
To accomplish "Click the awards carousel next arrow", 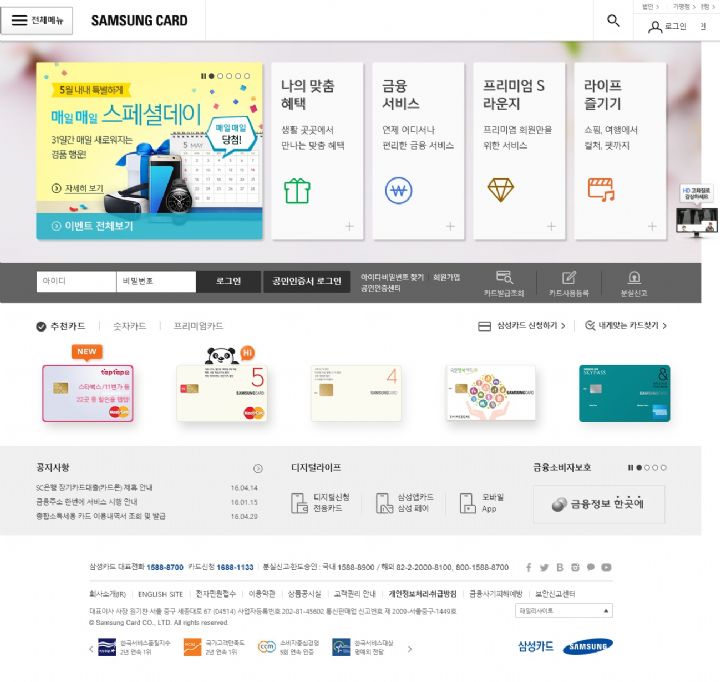I will 410,649.
